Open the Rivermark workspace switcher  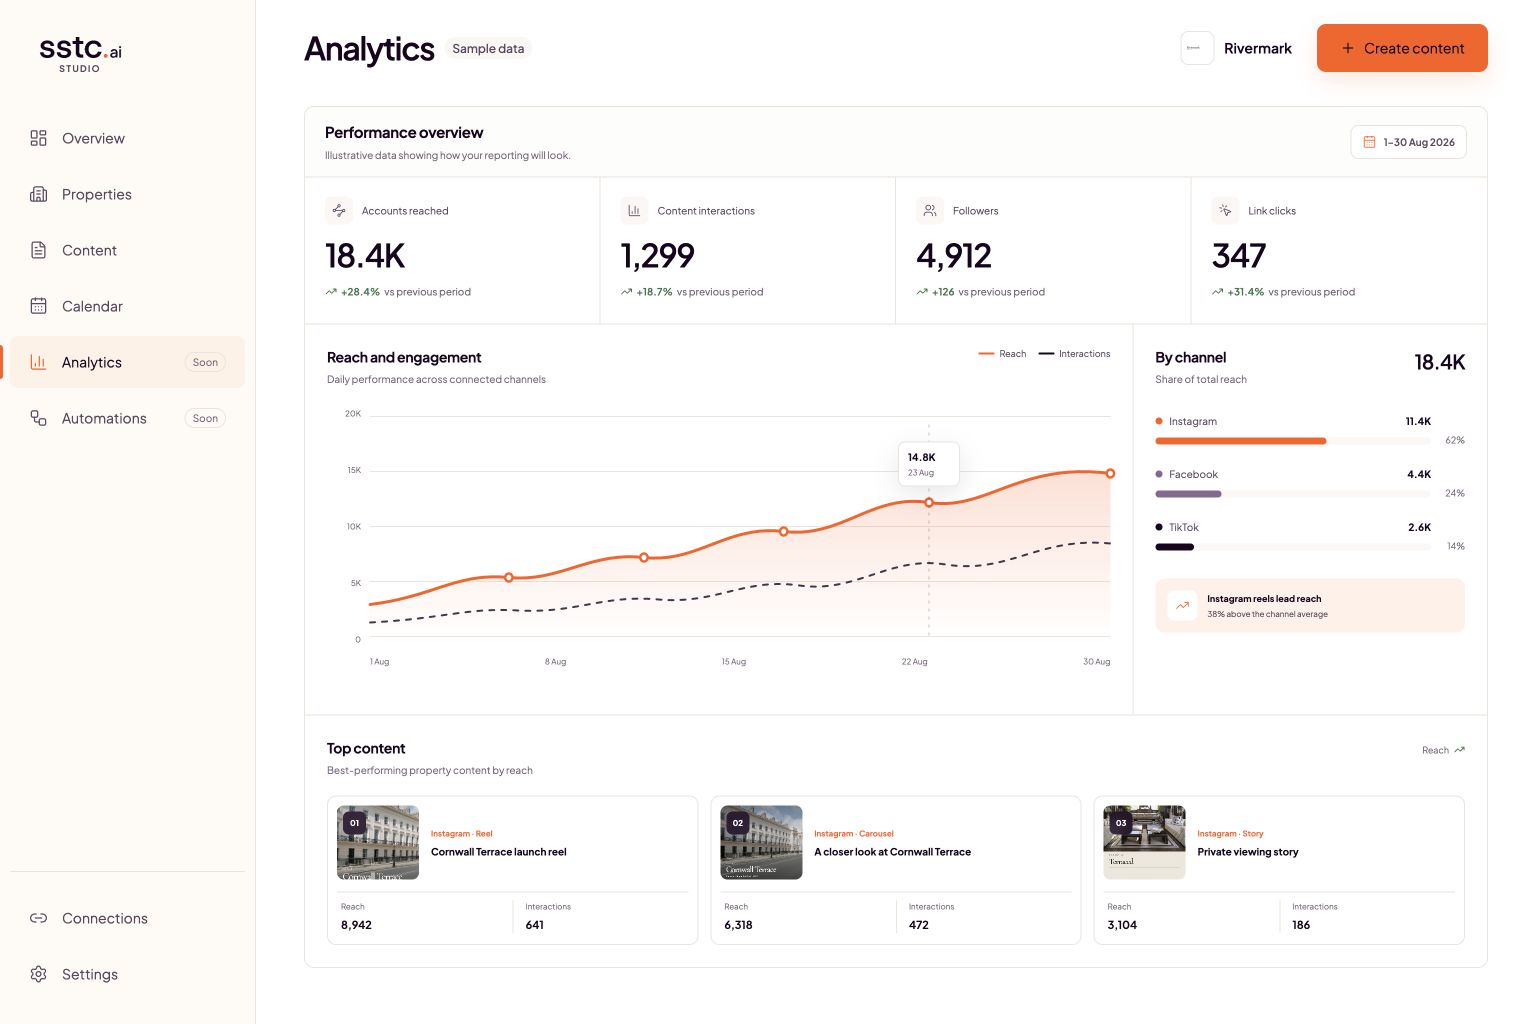point(1237,48)
